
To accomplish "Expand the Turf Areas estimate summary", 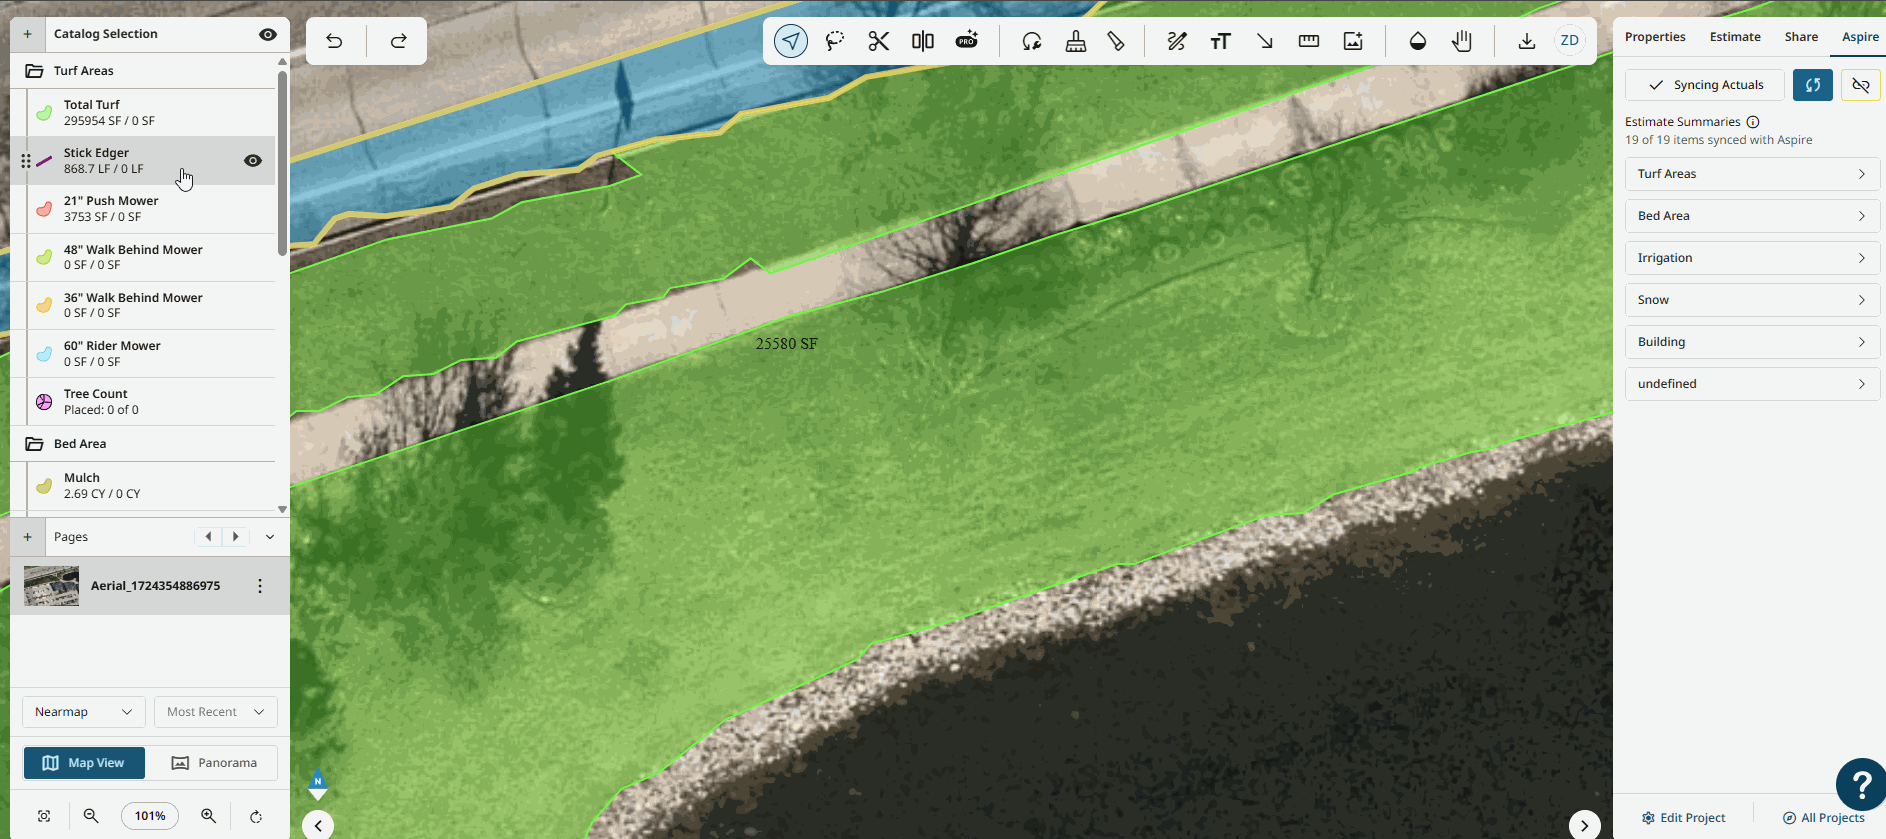I will coord(1753,174).
